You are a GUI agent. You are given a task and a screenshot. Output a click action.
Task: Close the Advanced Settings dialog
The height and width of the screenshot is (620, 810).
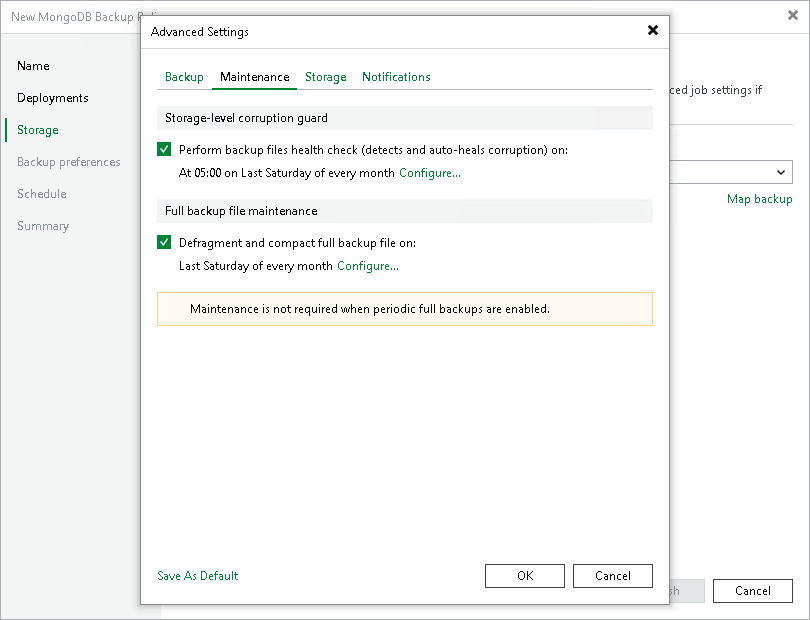[x=653, y=30]
